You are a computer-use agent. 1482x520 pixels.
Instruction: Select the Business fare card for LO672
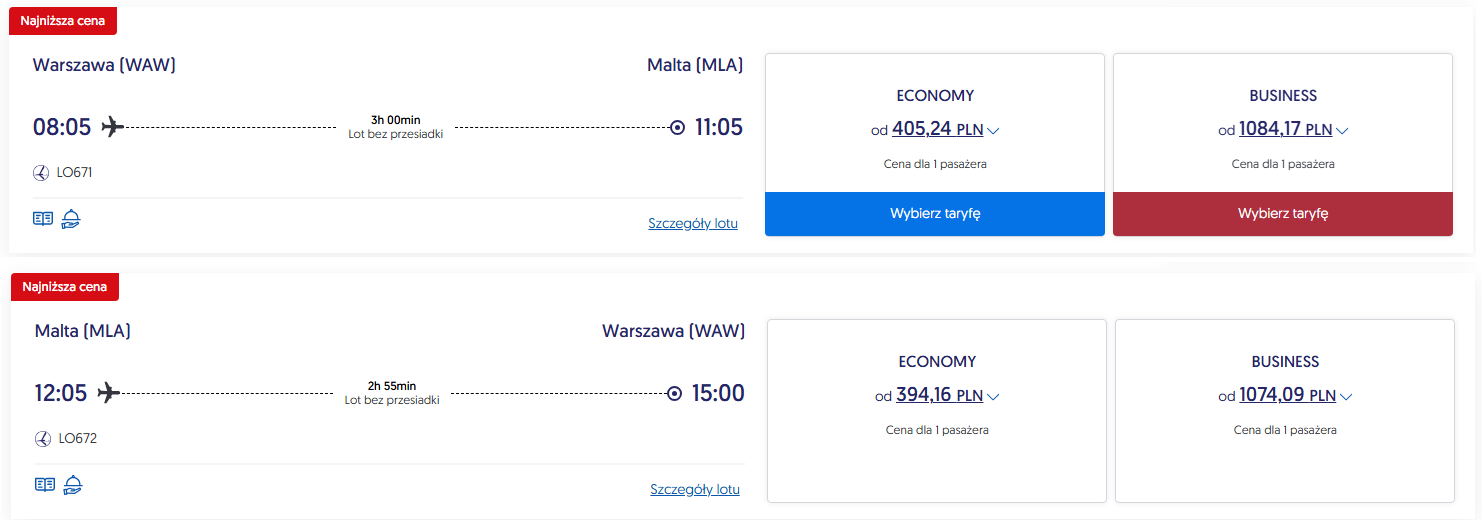1285,410
